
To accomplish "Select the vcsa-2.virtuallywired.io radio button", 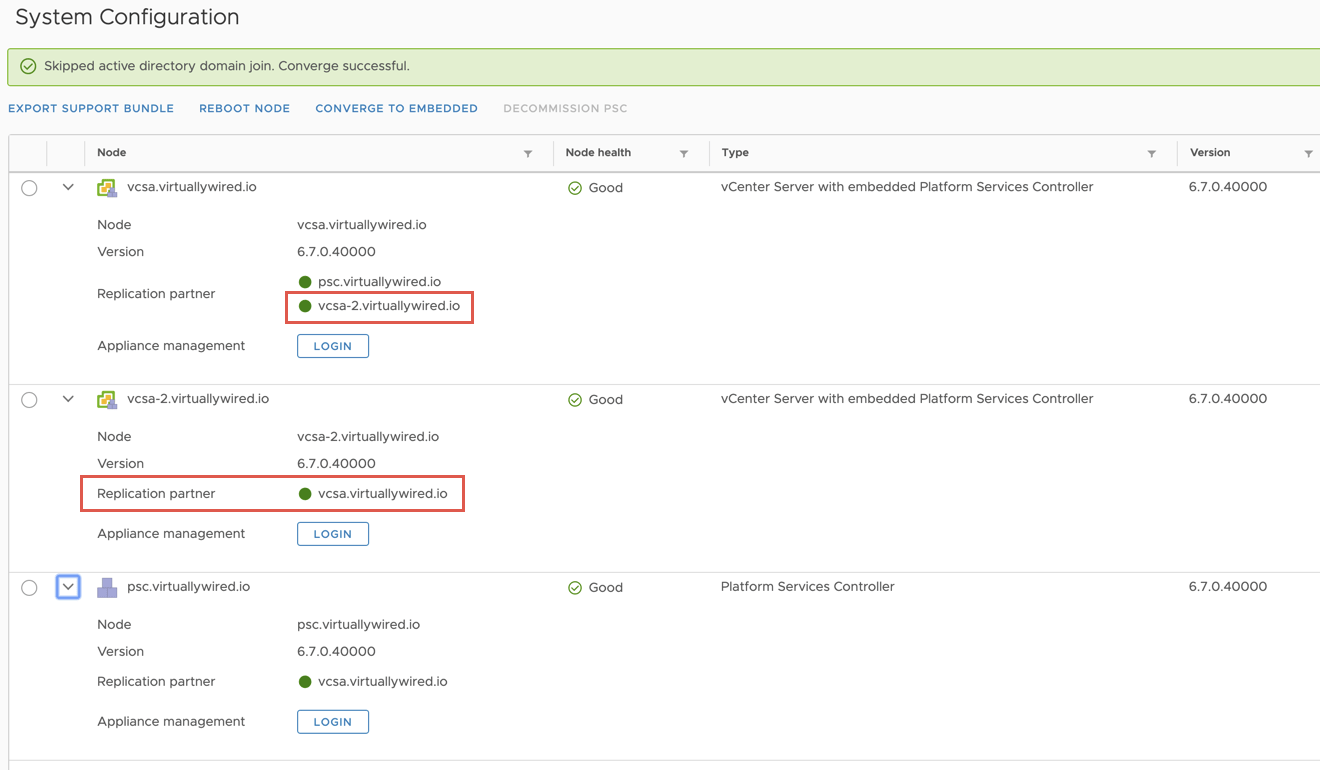I will coord(29,400).
